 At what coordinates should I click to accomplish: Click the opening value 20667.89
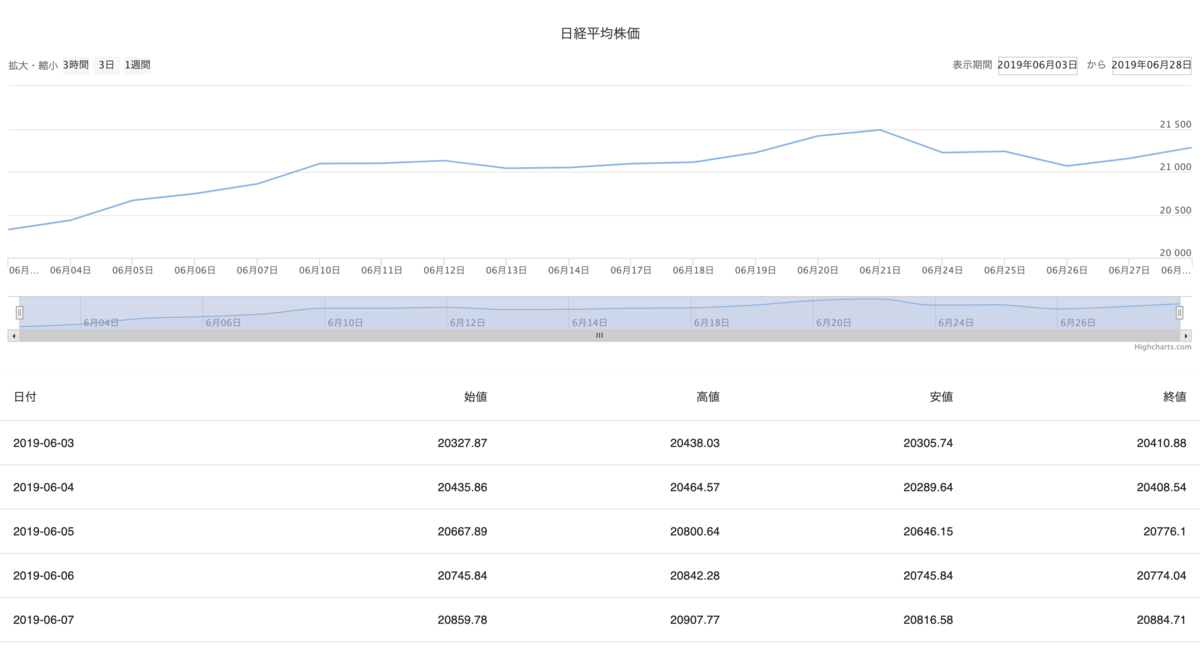[x=462, y=531]
